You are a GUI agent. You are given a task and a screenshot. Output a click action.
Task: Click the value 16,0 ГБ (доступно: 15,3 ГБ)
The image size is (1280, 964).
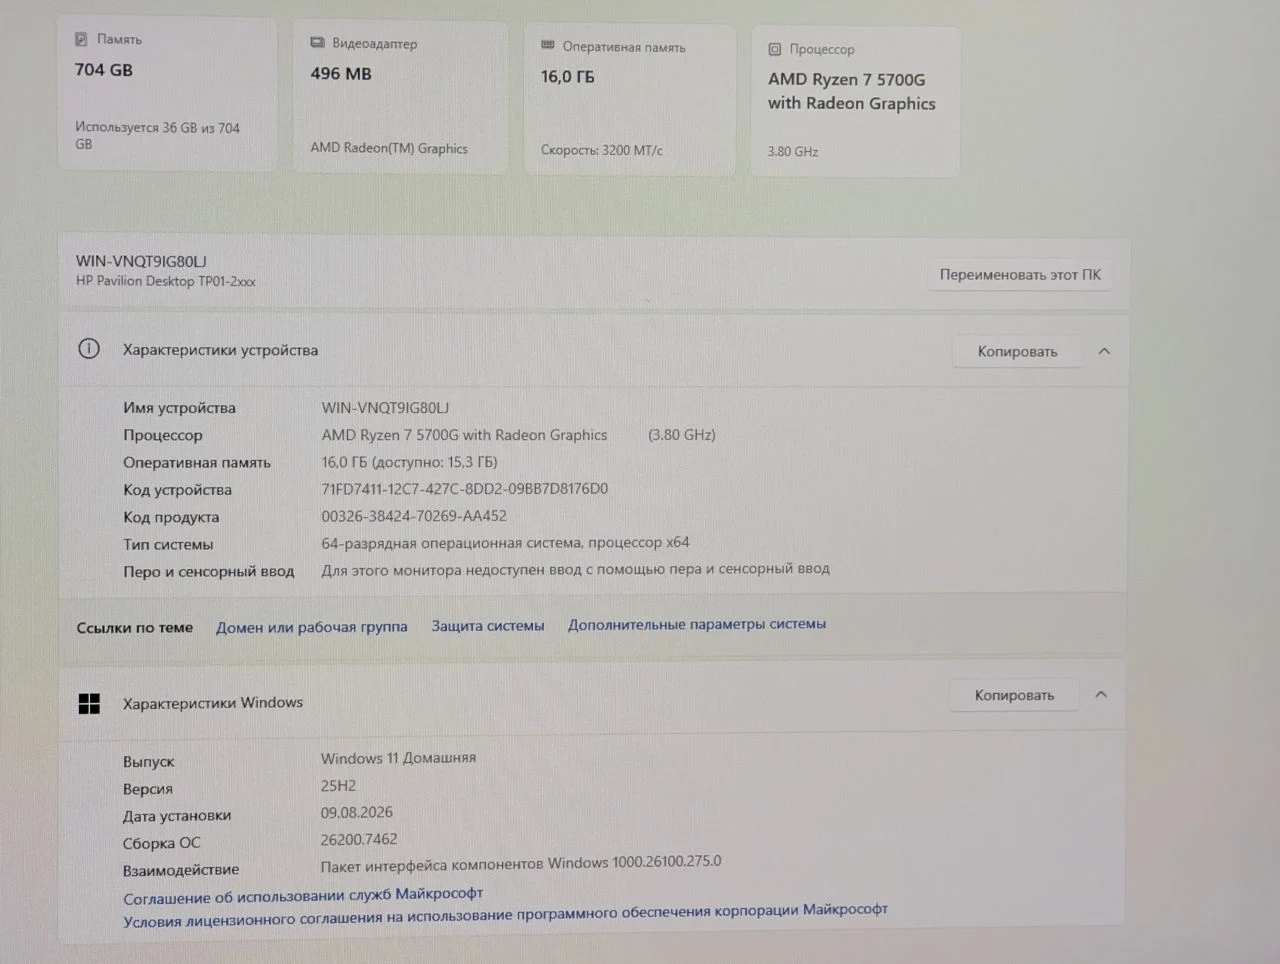[409, 462]
